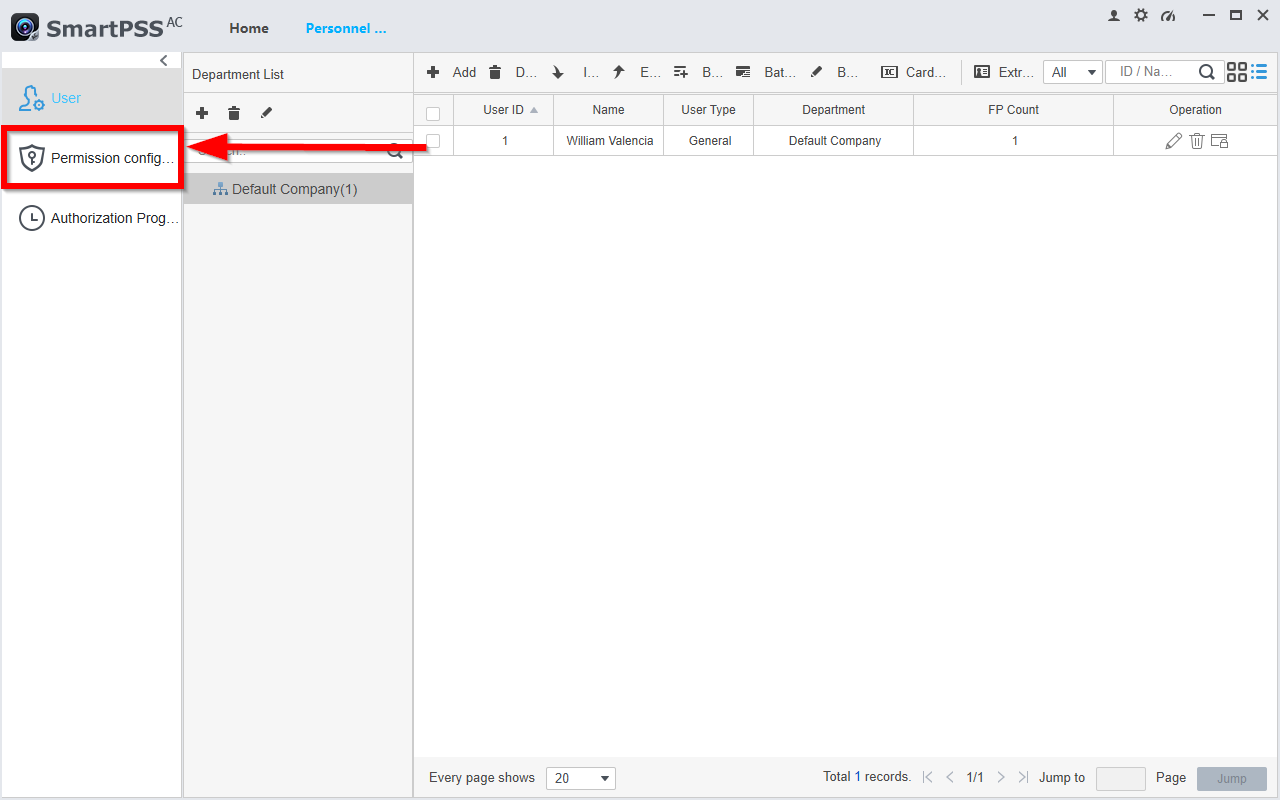Screen dimensions: 1280x800
Task: Open the All user-type filter dropdown
Action: coord(1073,72)
